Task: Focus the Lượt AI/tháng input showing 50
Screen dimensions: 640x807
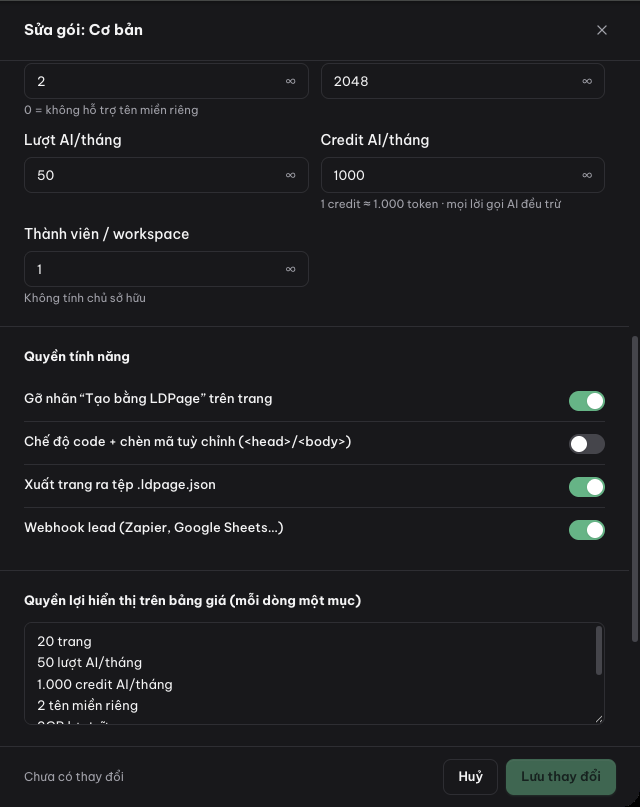Action: 166,176
